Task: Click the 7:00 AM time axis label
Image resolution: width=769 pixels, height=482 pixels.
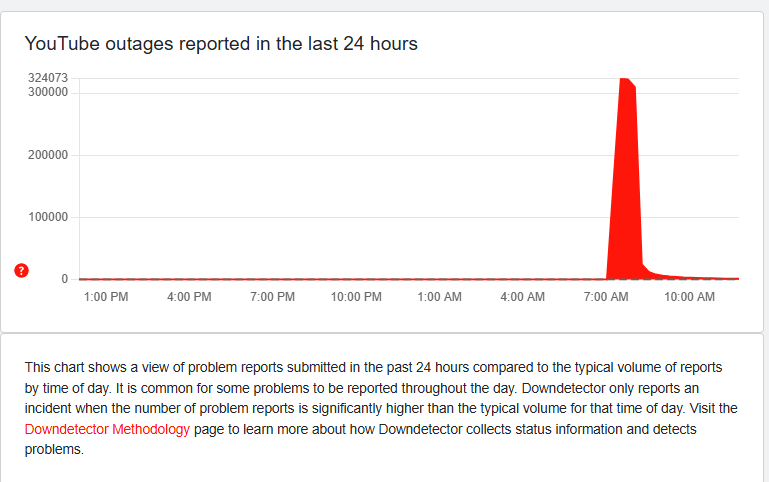Action: click(x=605, y=297)
